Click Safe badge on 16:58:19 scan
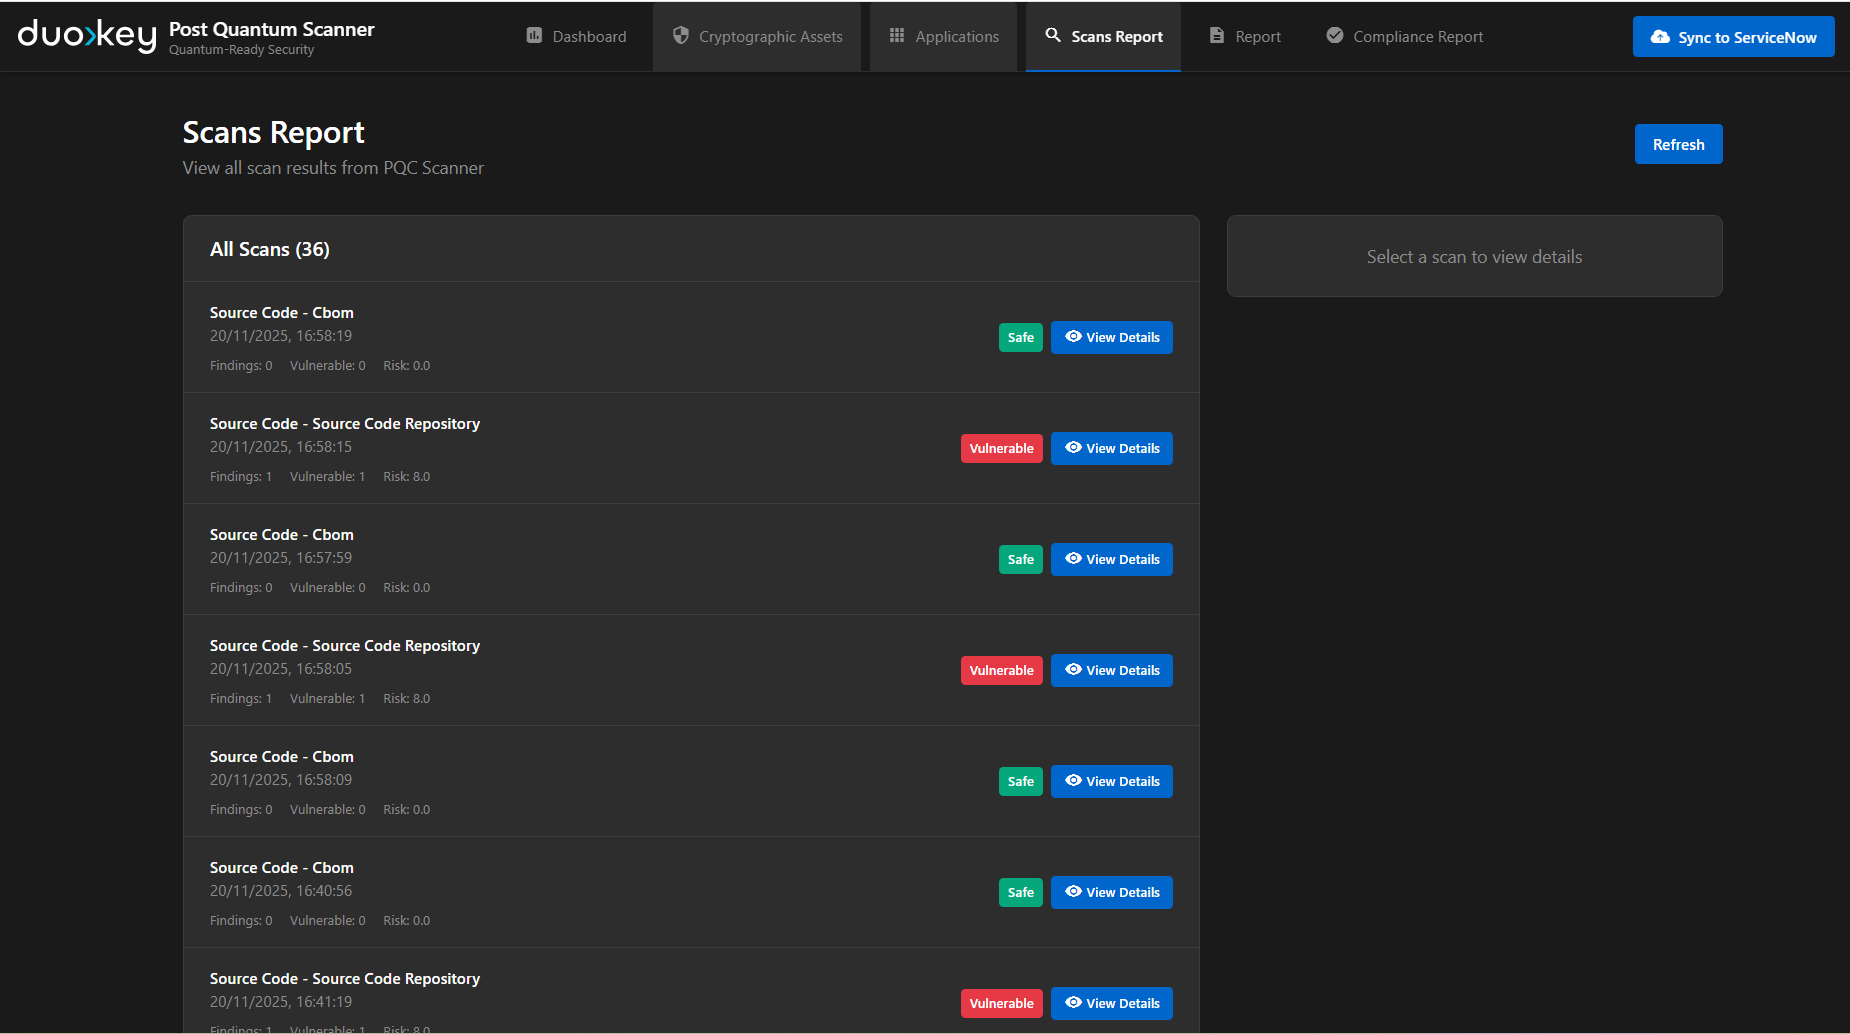The height and width of the screenshot is (1034, 1850). 1020,337
